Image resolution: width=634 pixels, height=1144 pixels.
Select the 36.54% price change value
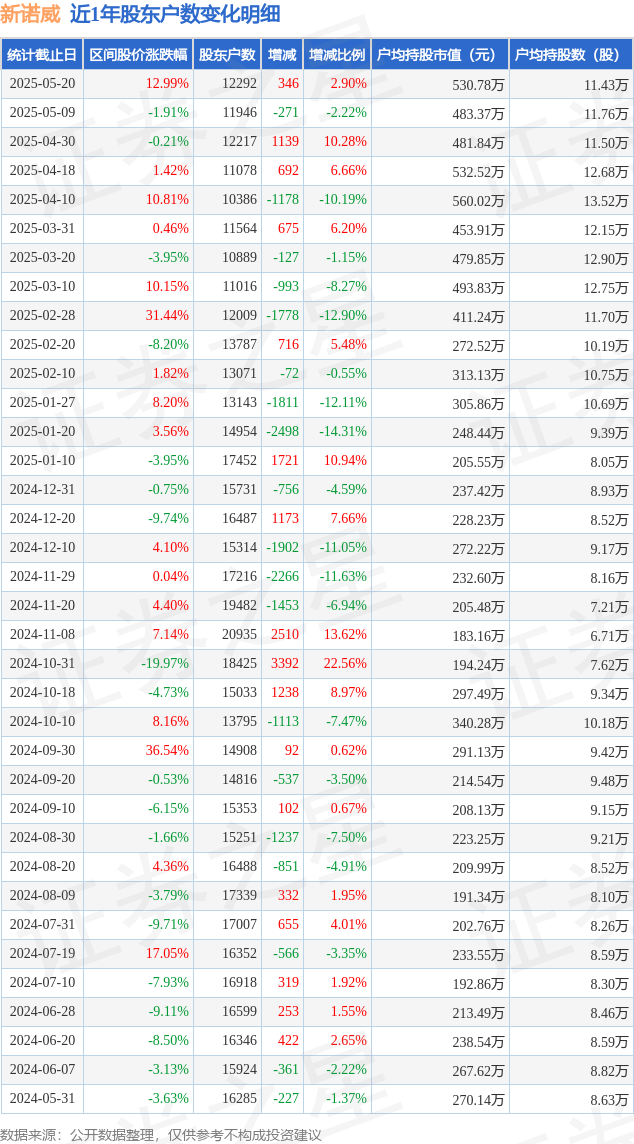point(168,751)
